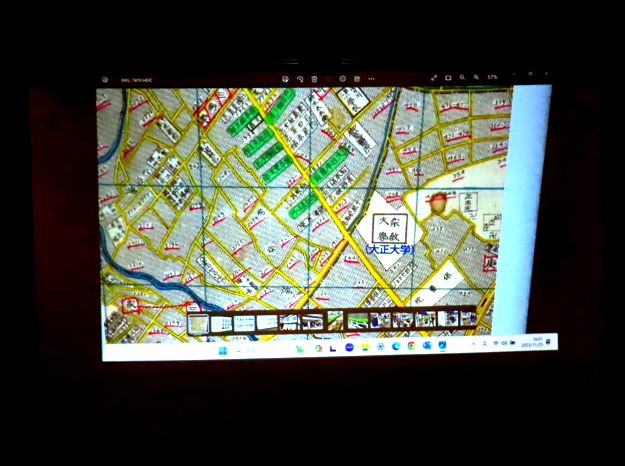Open the clock and date flyout
Screen dimensions: 625x466
pyautogui.click(x=532, y=342)
